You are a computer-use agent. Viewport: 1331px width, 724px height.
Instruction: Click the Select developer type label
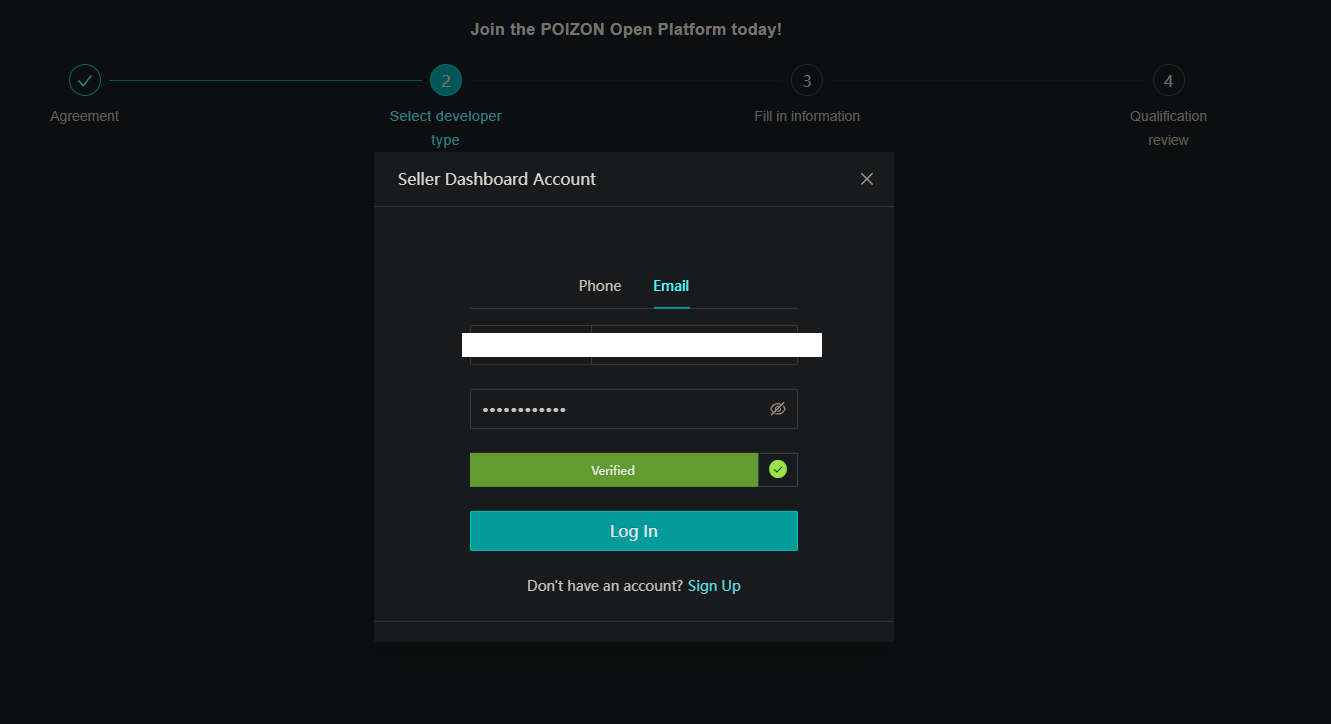[x=446, y=128]
